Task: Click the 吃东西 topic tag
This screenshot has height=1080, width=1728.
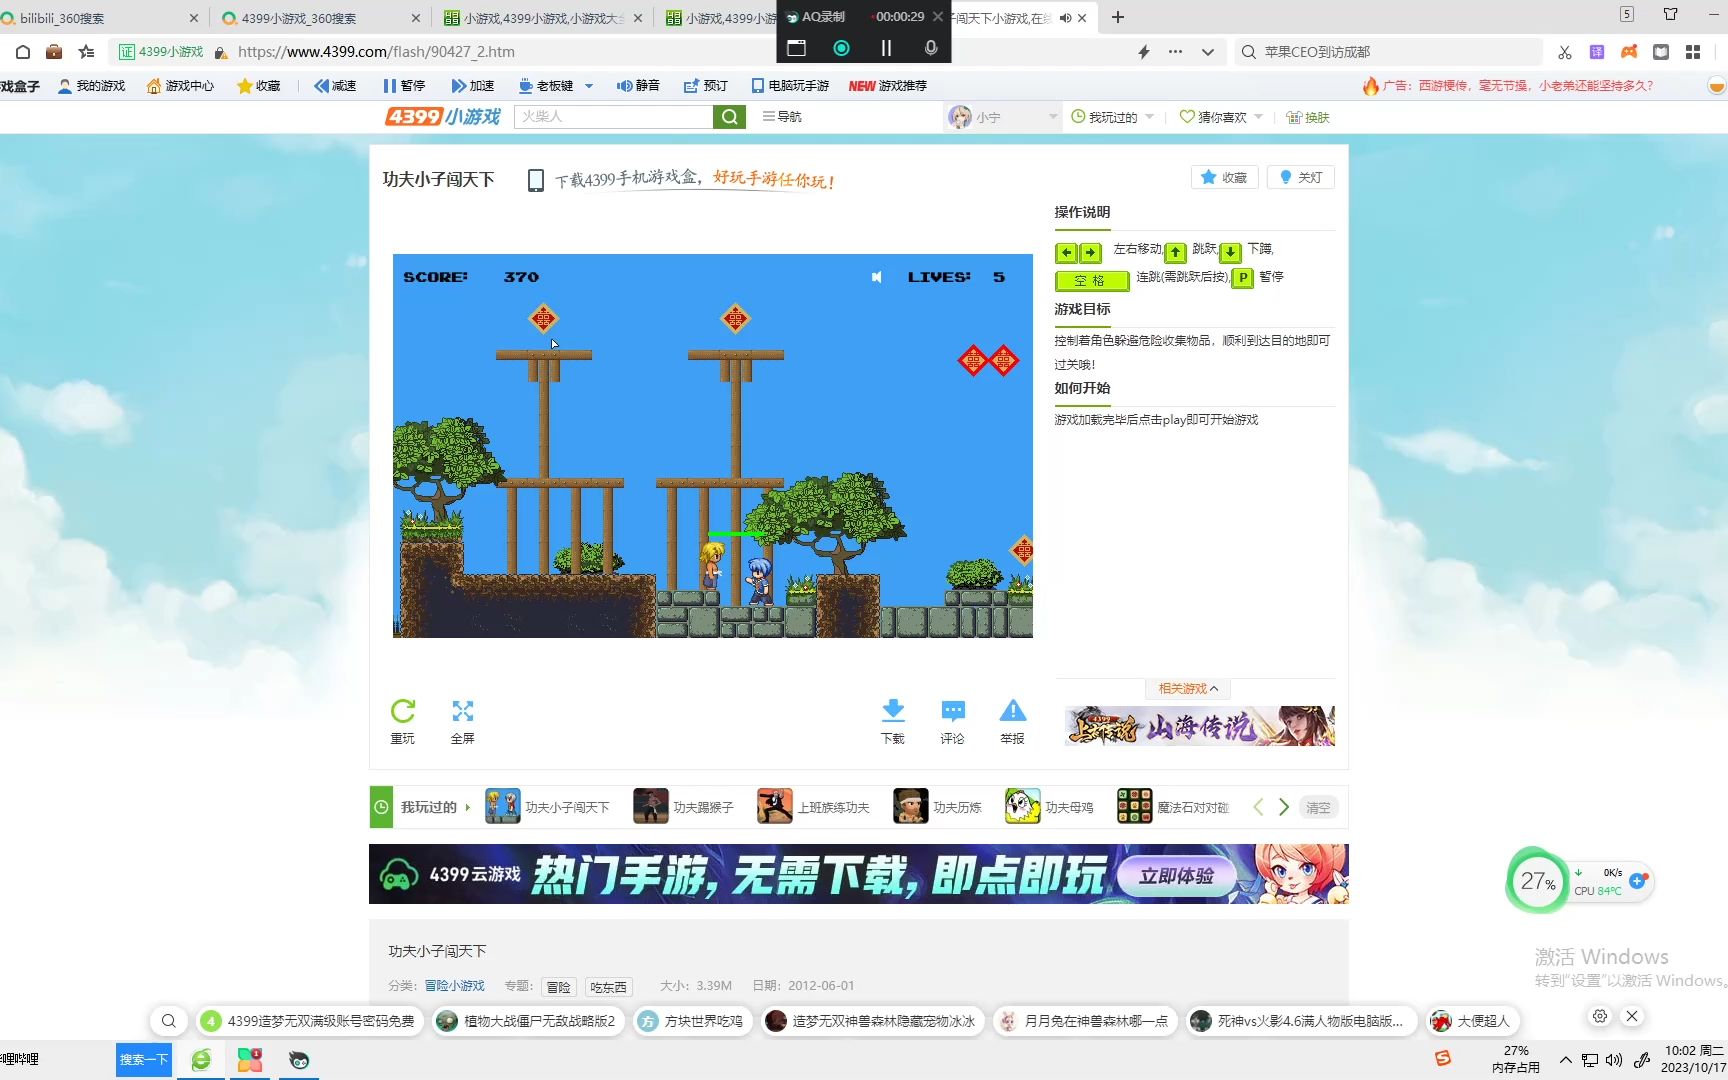Action: click(608, 987)
